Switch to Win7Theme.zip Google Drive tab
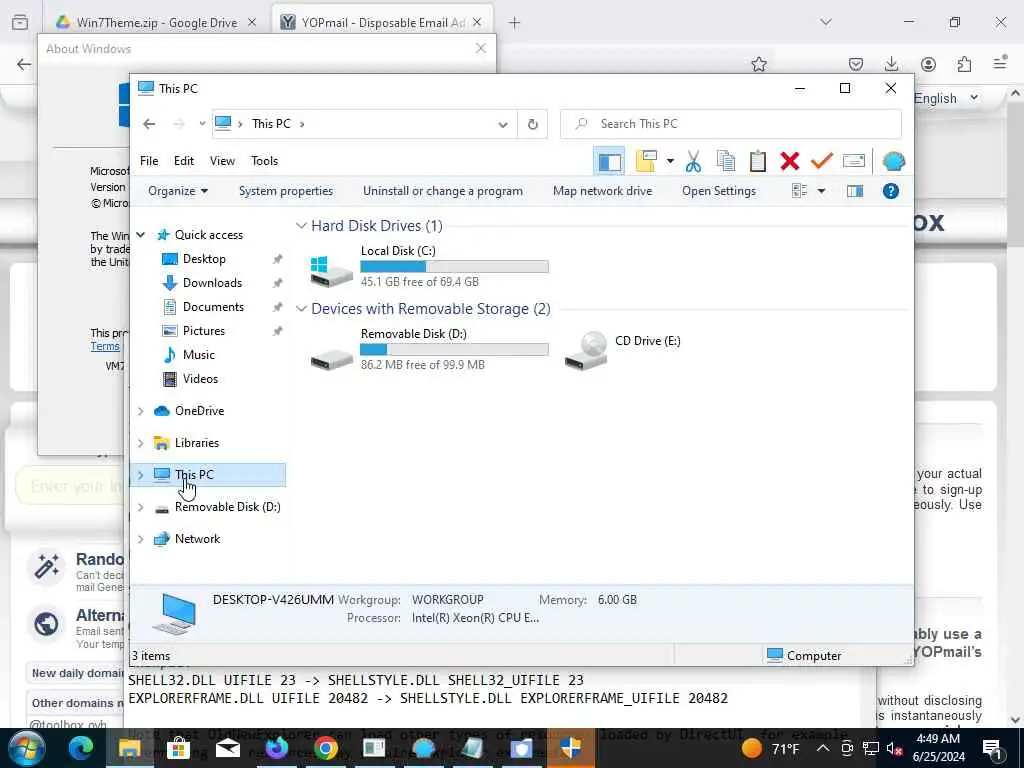1024x768 pixels. click(x=156, y=23)
